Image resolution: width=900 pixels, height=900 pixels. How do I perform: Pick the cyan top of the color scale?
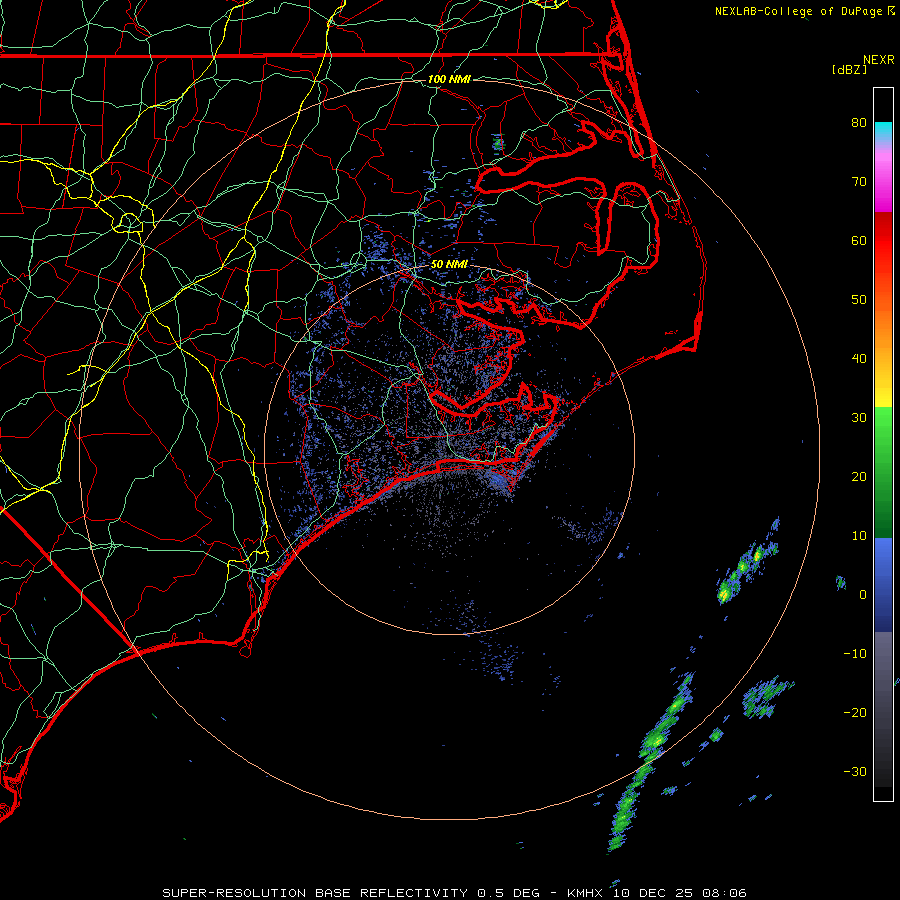pyautogui.click(x=883, y=131)
